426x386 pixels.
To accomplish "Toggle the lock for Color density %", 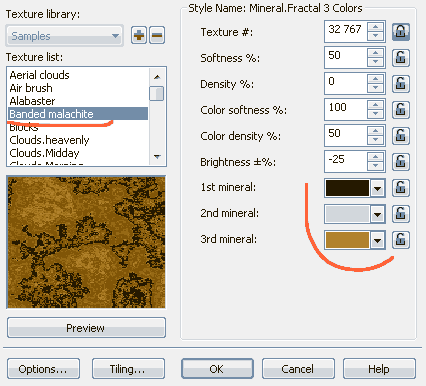I will tap(400, 136).
